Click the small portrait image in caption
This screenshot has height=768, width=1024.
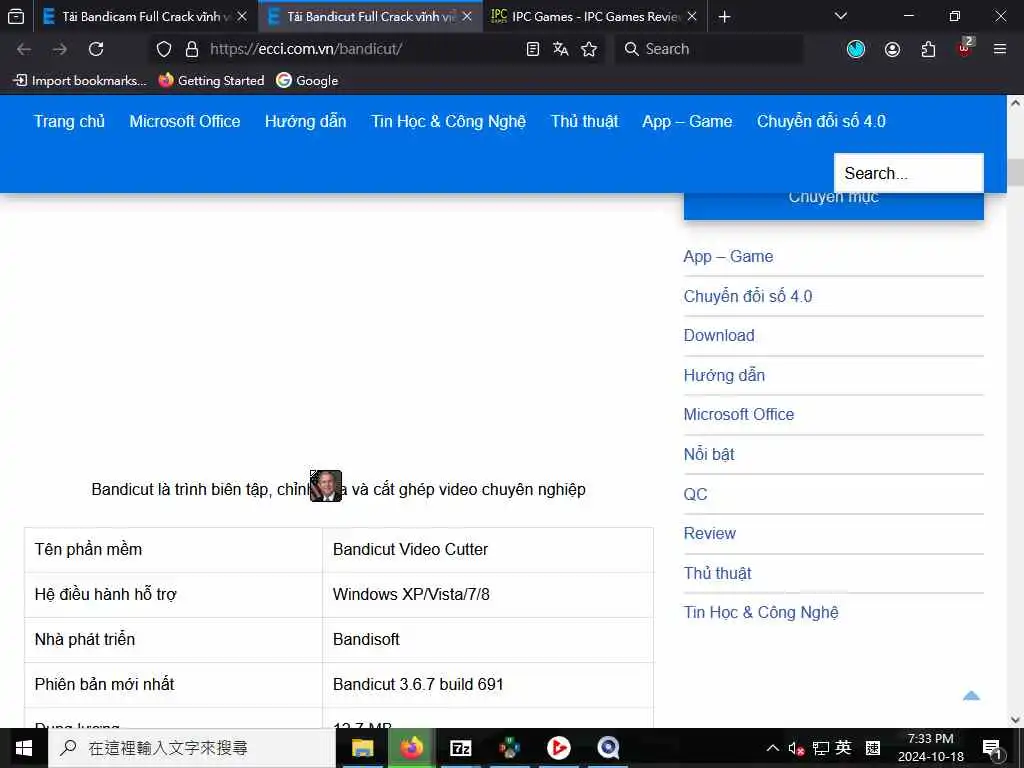pos(326,486)
